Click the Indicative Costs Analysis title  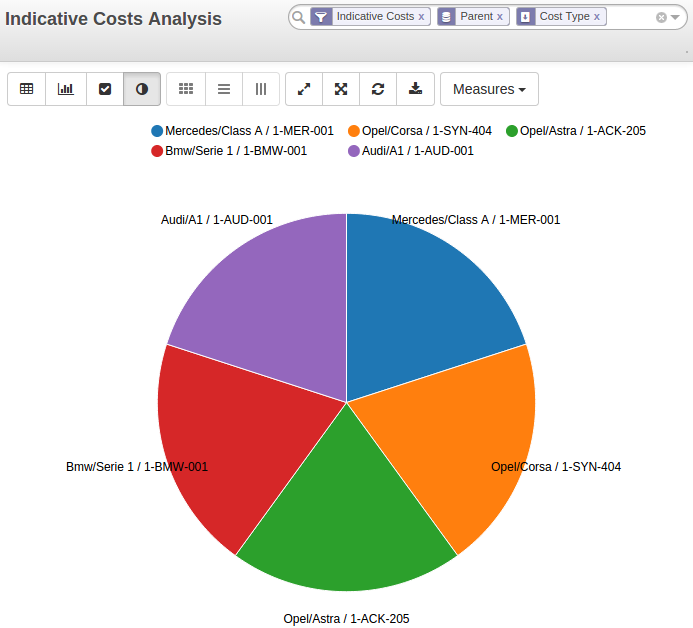[x=113, y=19]
